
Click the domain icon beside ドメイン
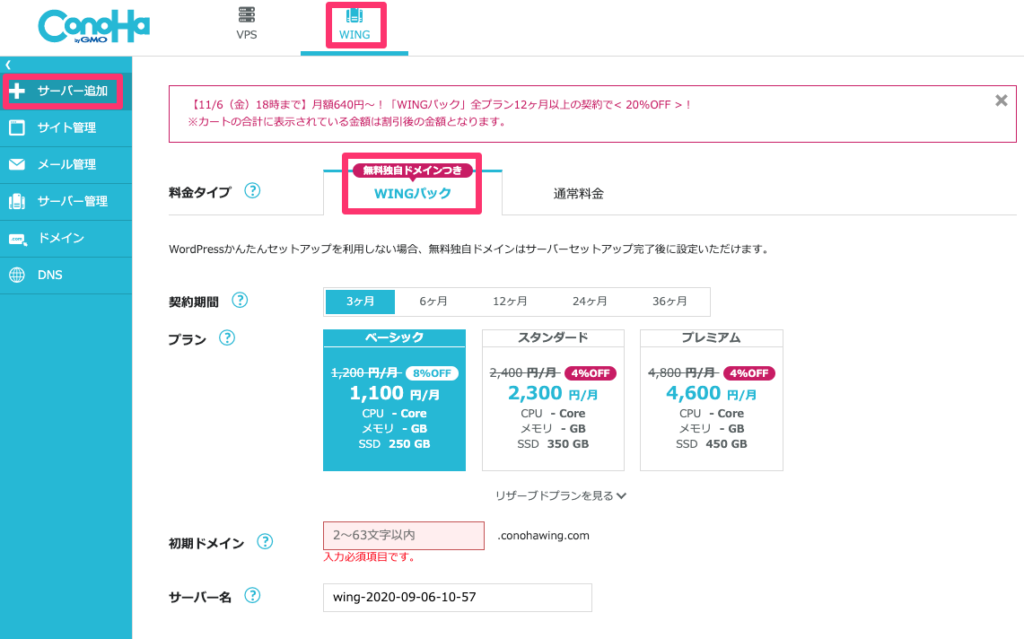pos(18,239)
